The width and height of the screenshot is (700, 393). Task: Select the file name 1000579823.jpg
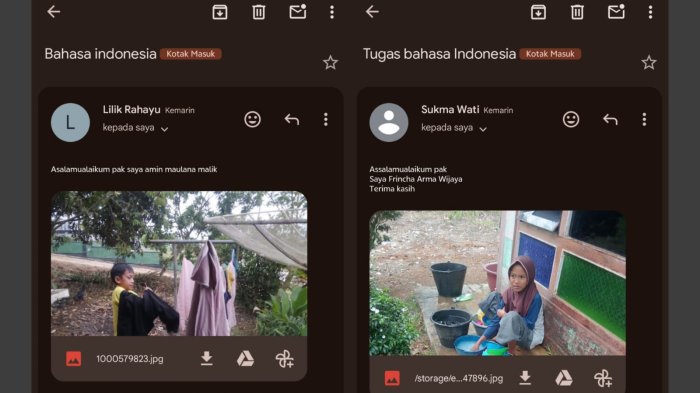(x=130, y=359)
